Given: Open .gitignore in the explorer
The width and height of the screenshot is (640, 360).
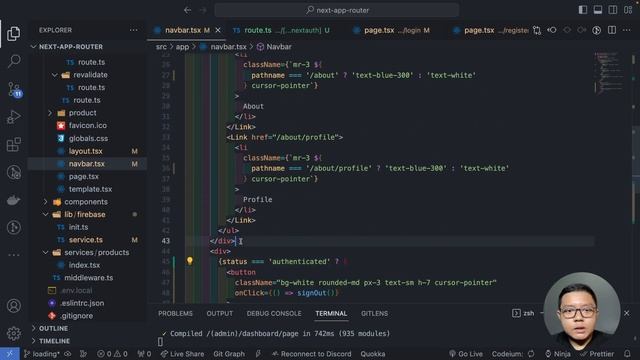Looking at the screenshot, I should point(76,316).
